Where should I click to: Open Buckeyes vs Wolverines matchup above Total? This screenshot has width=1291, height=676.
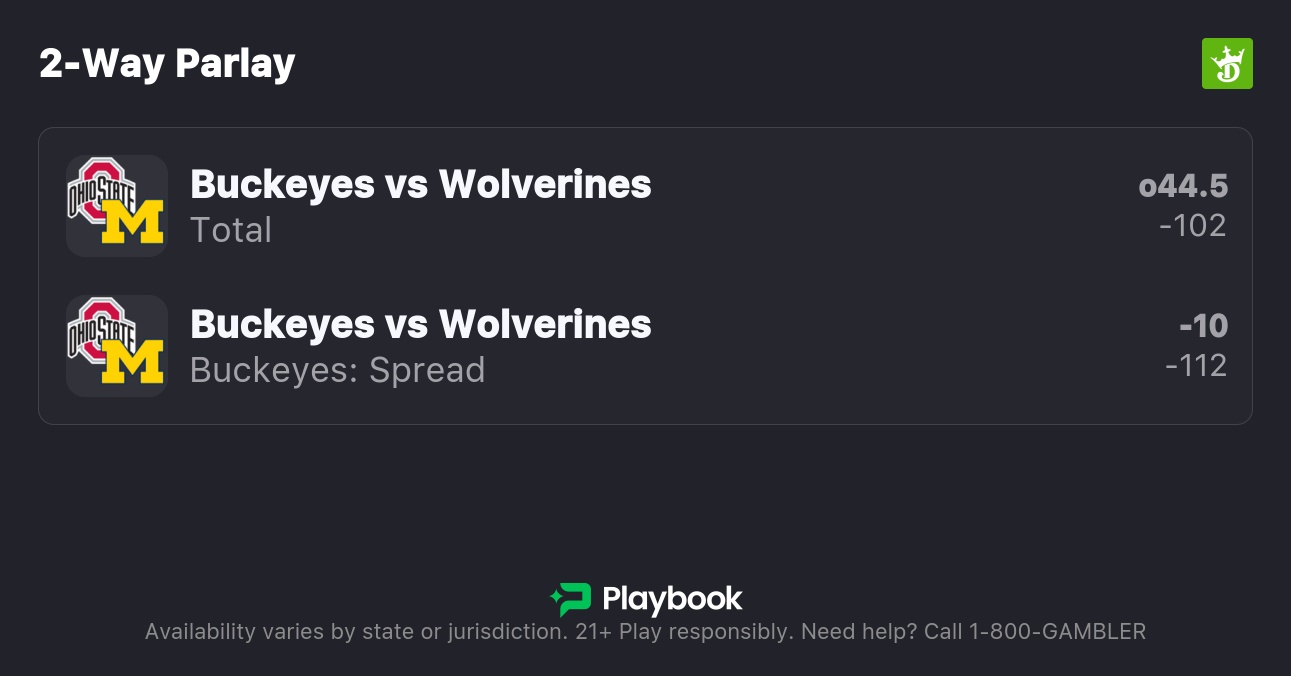point(420,184)
